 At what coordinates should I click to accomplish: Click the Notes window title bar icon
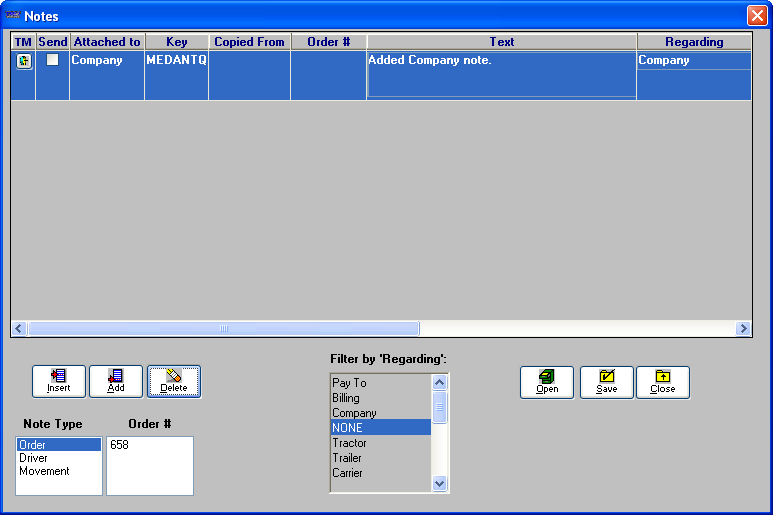click(12, 16)
